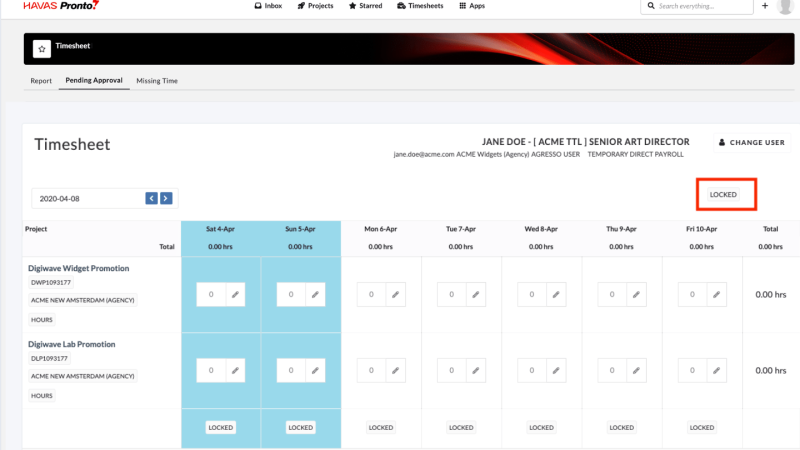Image resolution: width=800 pixels, height=450 pixels.
Task: Click LOCKED badge under Fri 10-Apr
Action: pyautogui.click(x=702, y=428)
